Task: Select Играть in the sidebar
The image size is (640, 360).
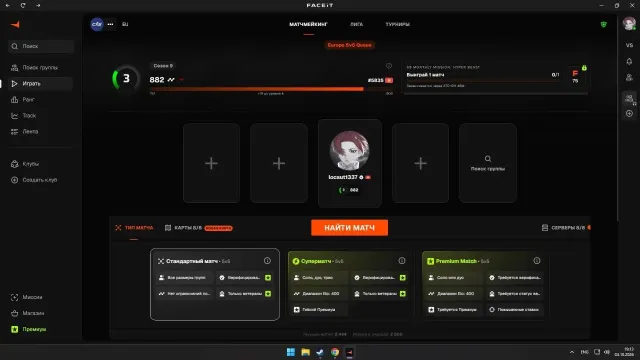Action: pos(40,83)
